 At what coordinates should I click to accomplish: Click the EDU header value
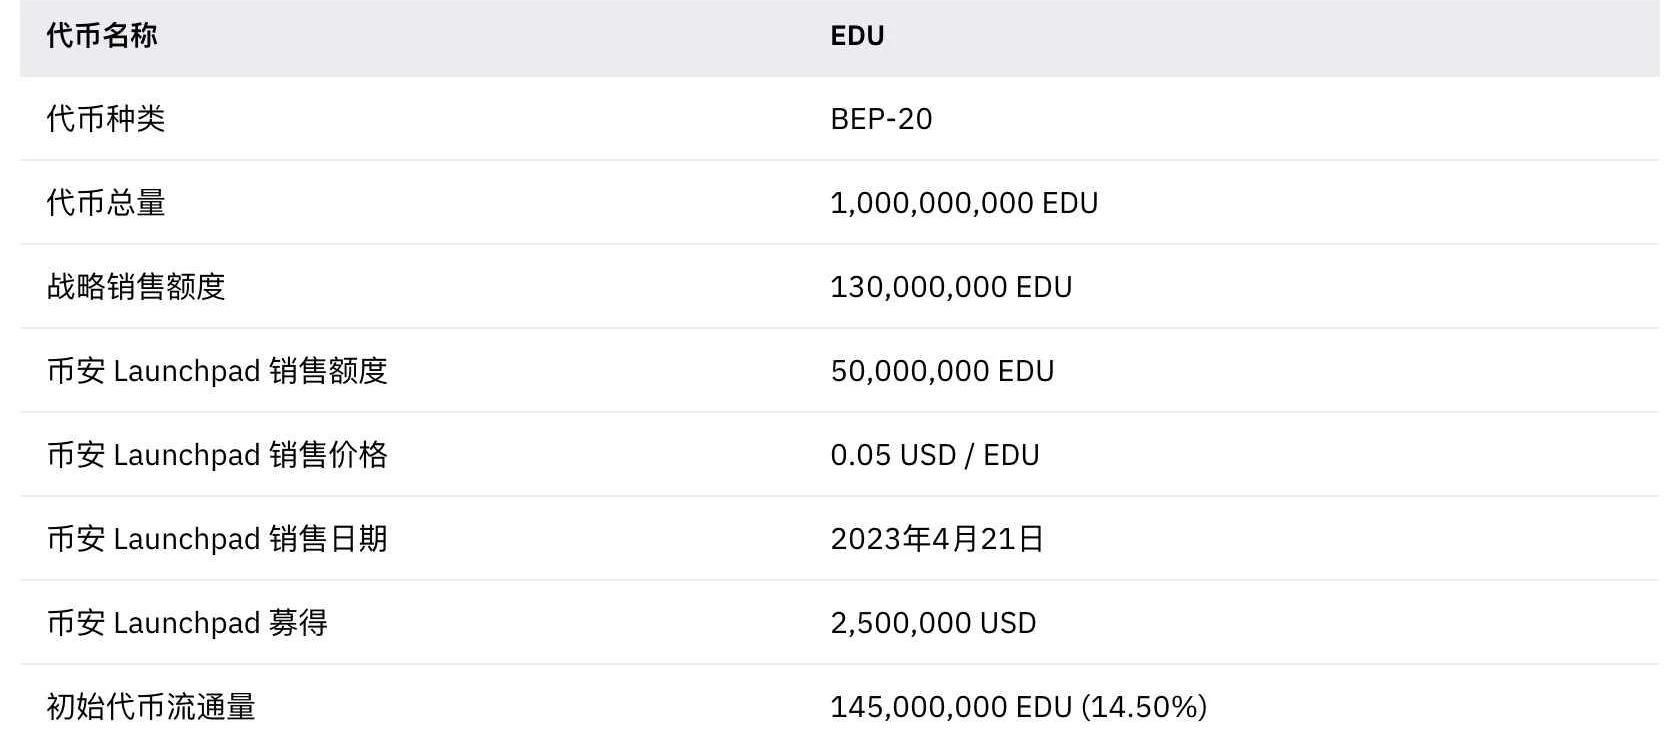pyautogui.click(x=857, y=36)
